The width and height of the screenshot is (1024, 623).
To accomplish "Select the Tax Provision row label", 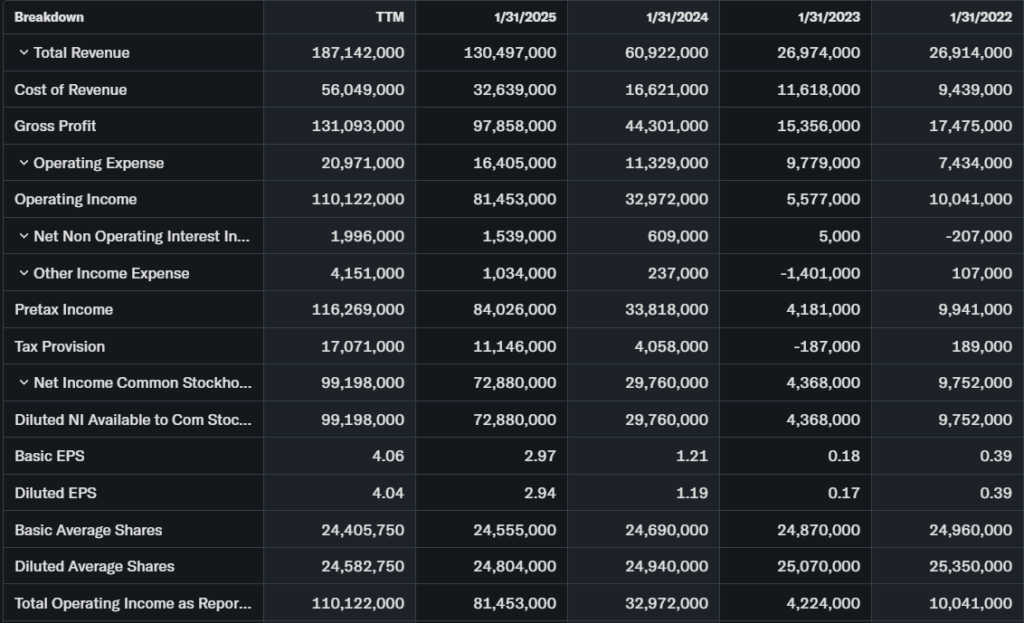I will click(x=60, y=346).
